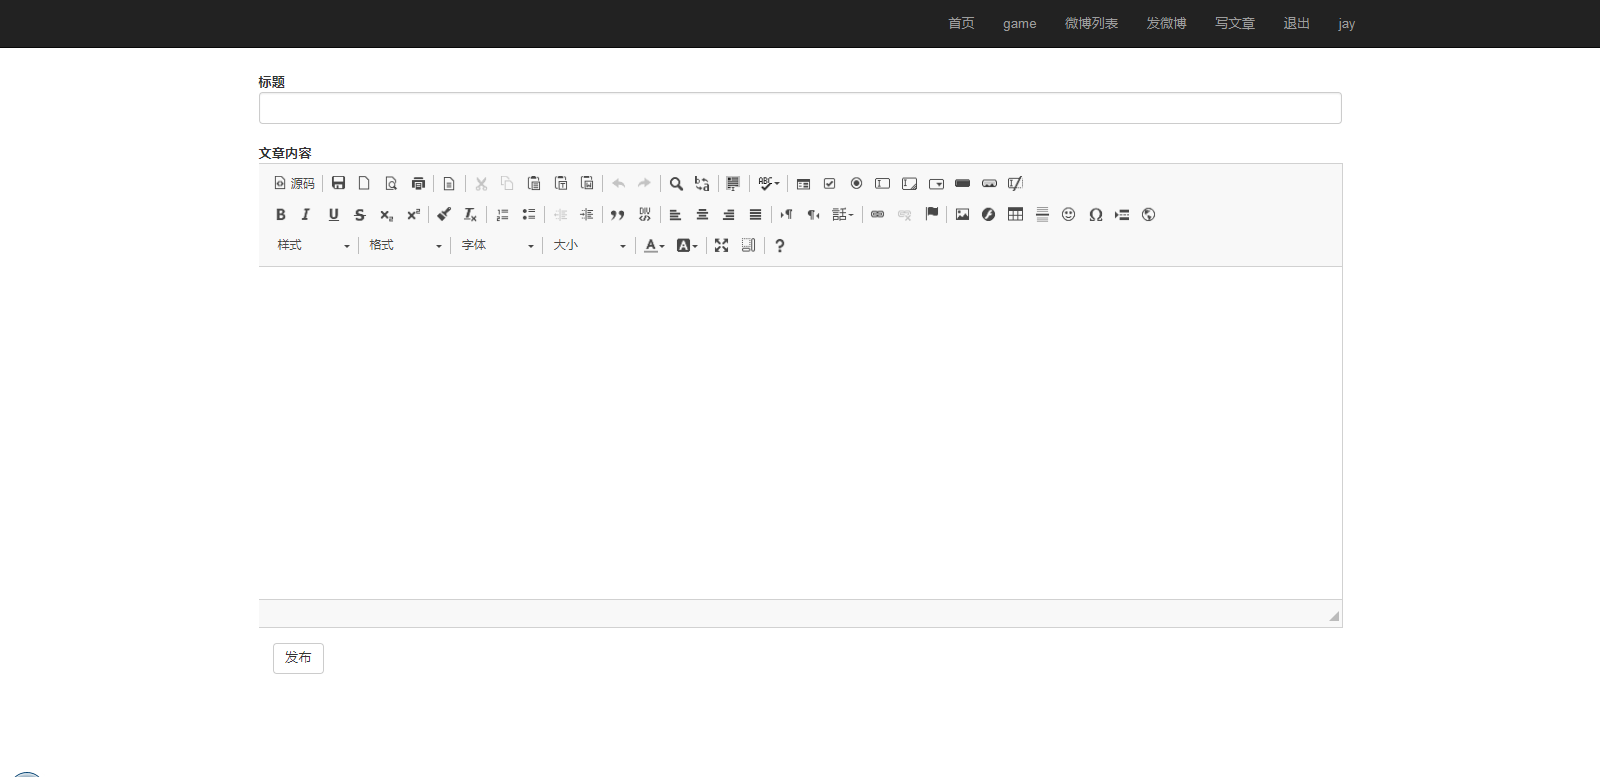Screen dimensions: 1600x777
Task: Open the 字体 font dropdown
Action: pos(497,246)
